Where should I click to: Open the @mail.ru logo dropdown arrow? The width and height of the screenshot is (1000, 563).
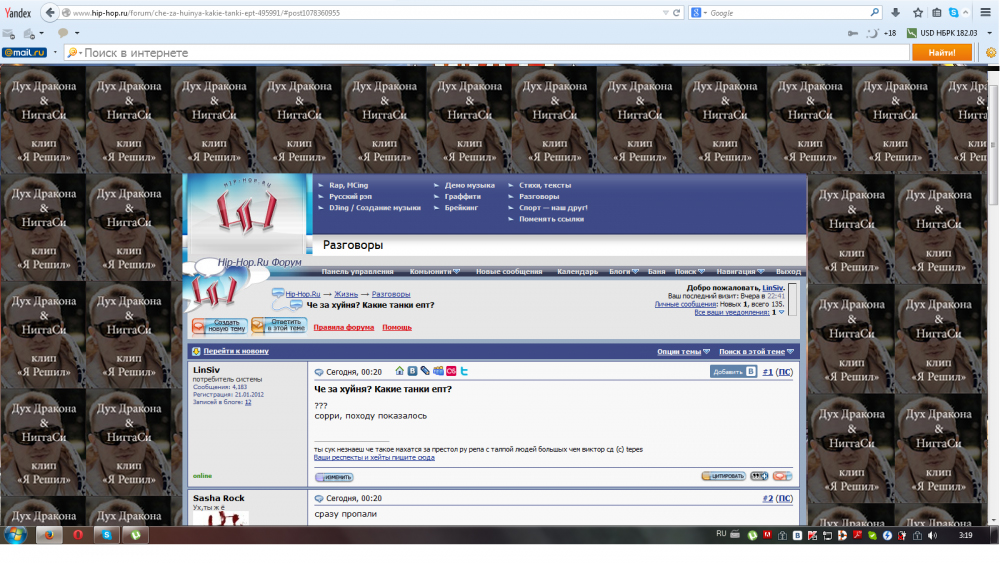pyautogui.click(x=55, y=53)
